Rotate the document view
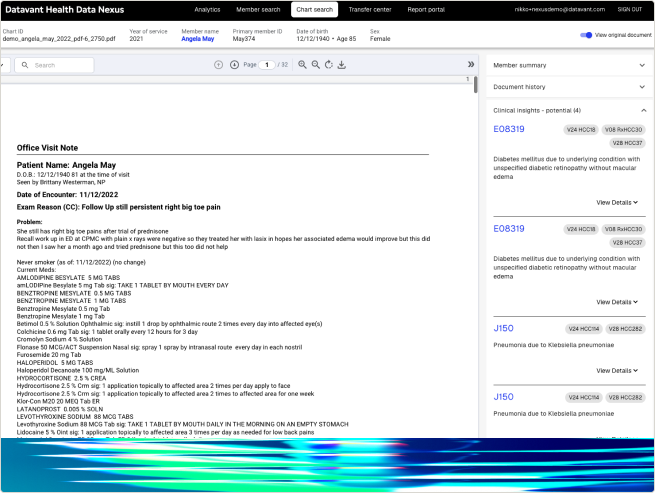Viewport: 655px width, 493px height. [x=329, y=65]
